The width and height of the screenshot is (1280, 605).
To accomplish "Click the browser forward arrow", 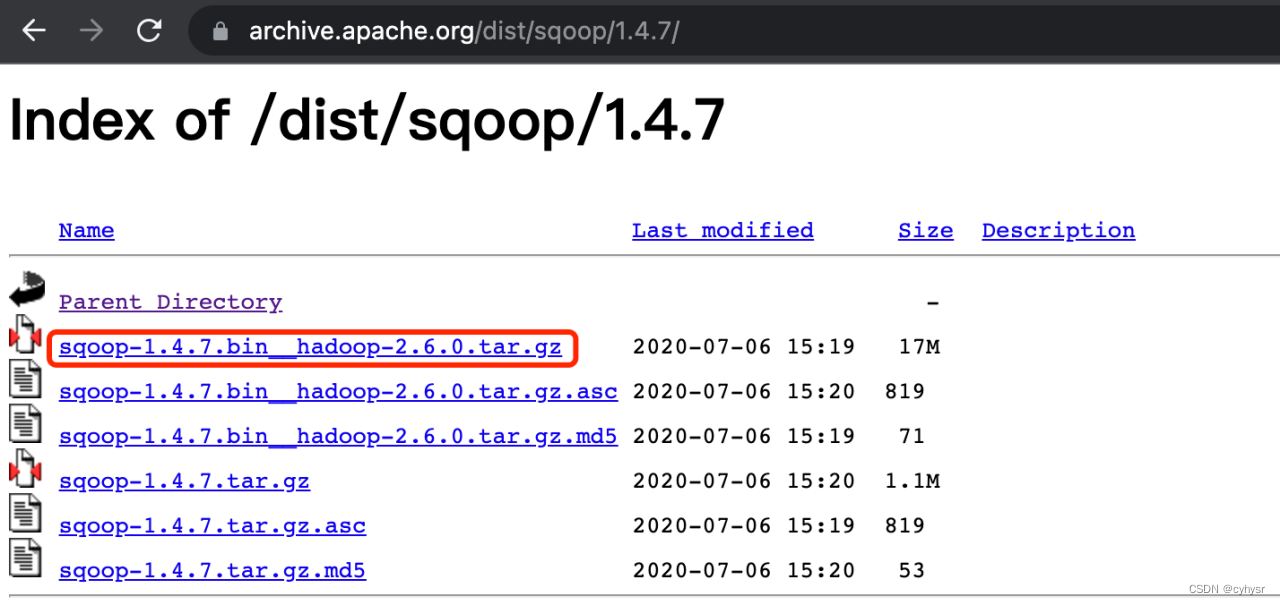I will (x=91, y=31).
